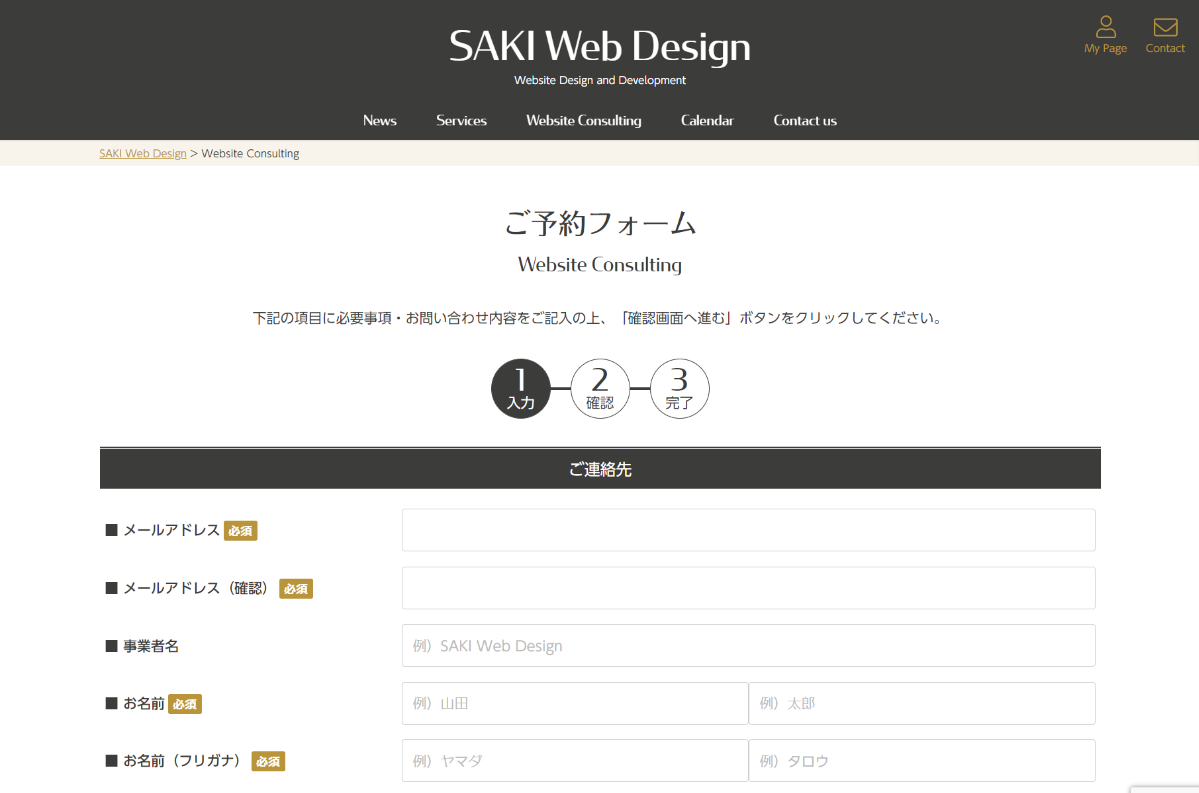Click Contact us in navigation
This screenshot has height=793, width=1199.
tap(804, 120)
